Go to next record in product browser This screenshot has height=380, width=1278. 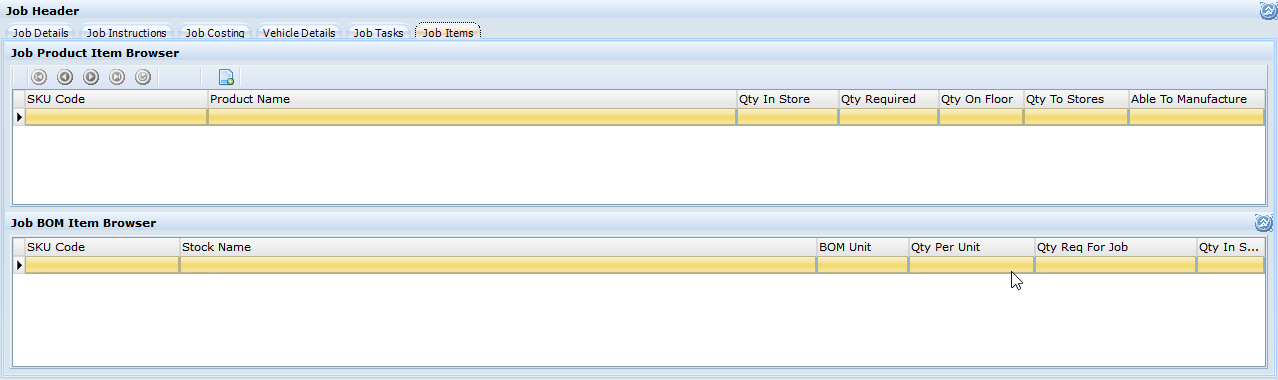pyautogui.click(x=91, y=77)
